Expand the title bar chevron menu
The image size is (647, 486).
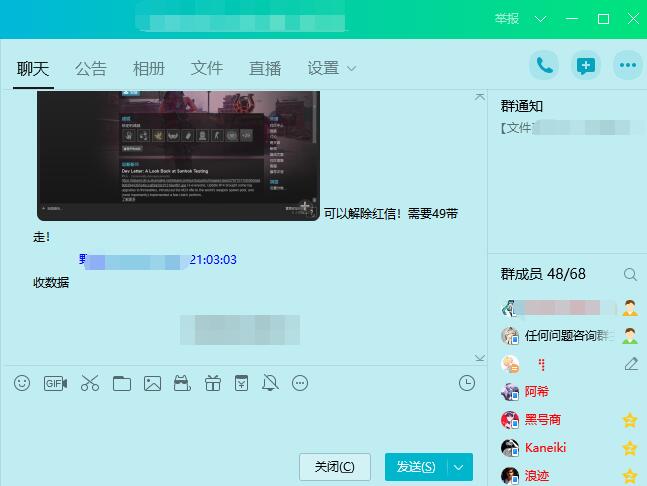541,19
